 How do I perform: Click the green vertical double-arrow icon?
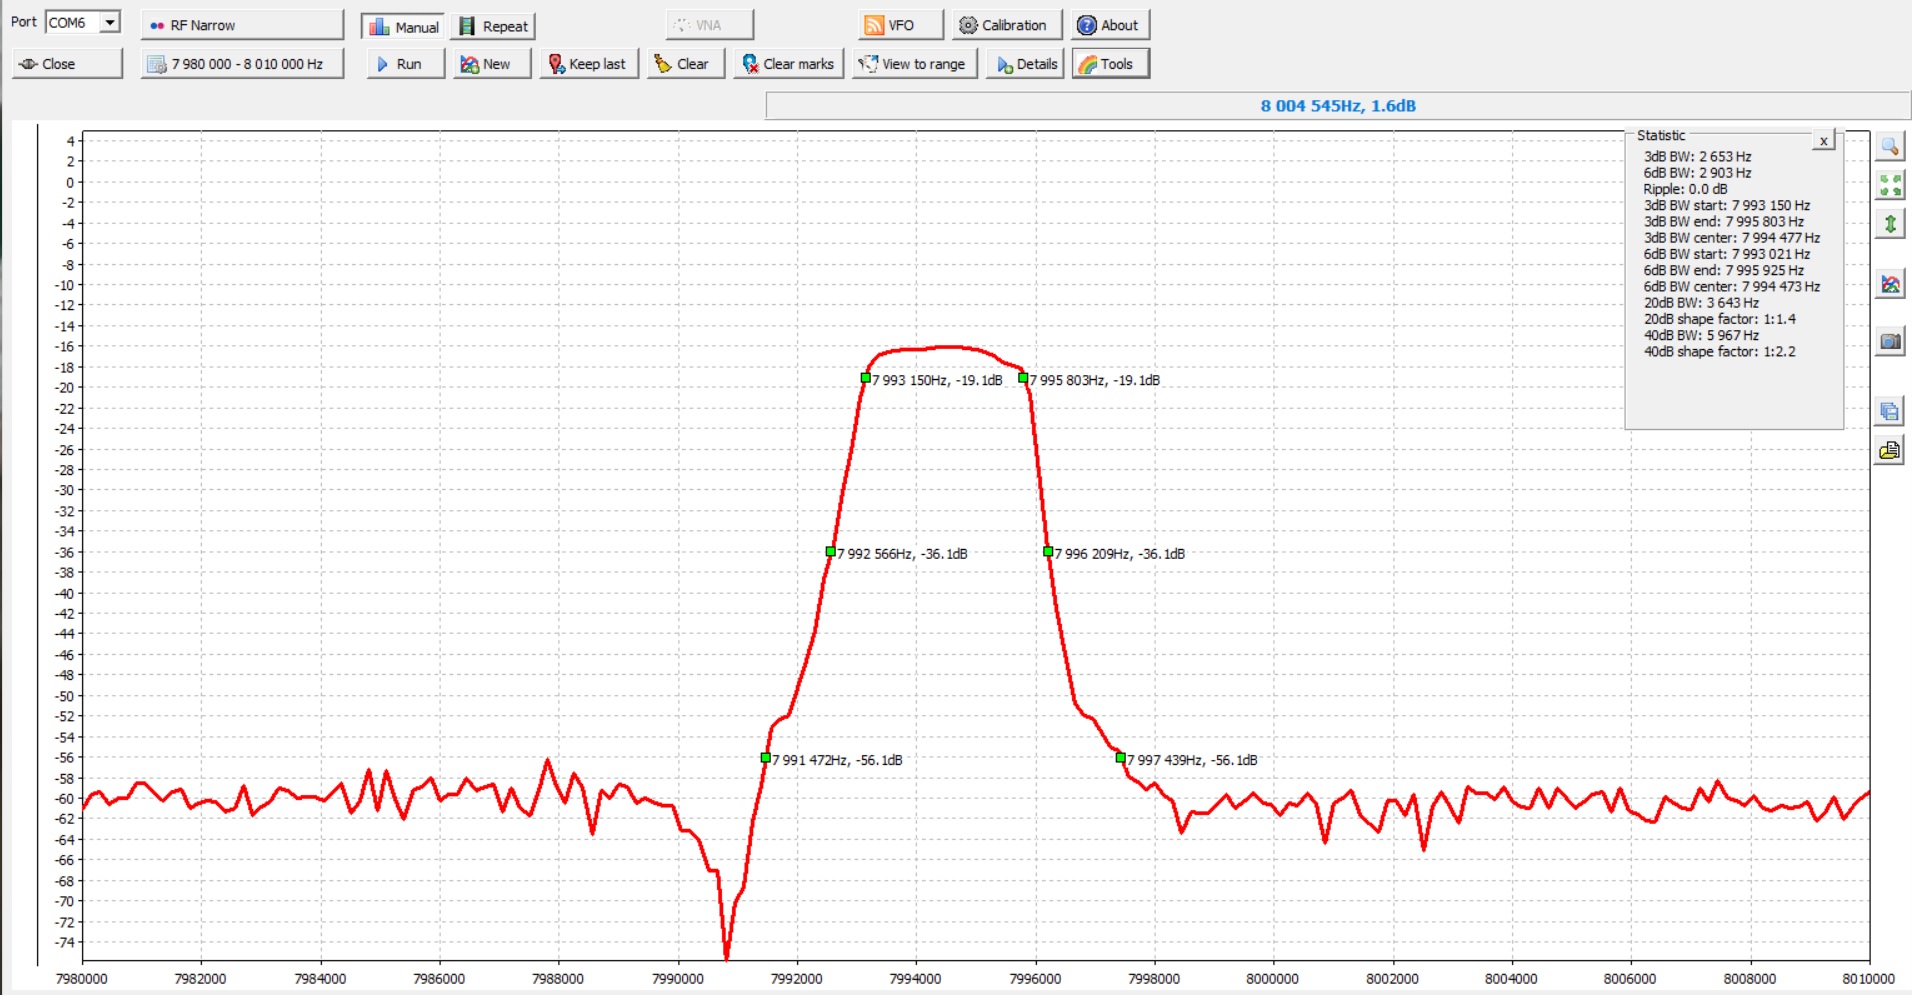point(1889,224)
